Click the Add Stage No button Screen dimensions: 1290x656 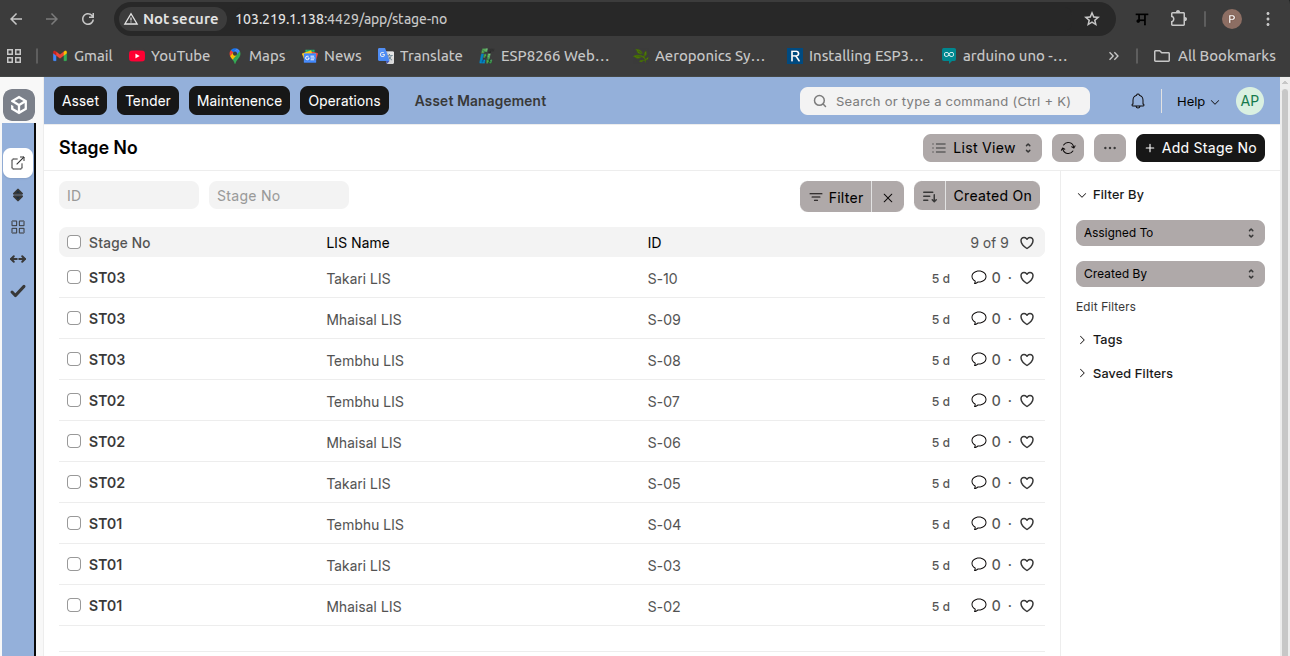1200,148
